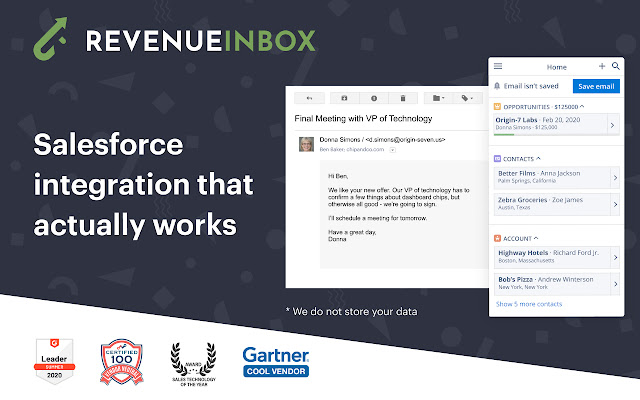The image size is (640, 400).
Task: Click the Opportunities crown icon
Action: (x=497, y=107)
